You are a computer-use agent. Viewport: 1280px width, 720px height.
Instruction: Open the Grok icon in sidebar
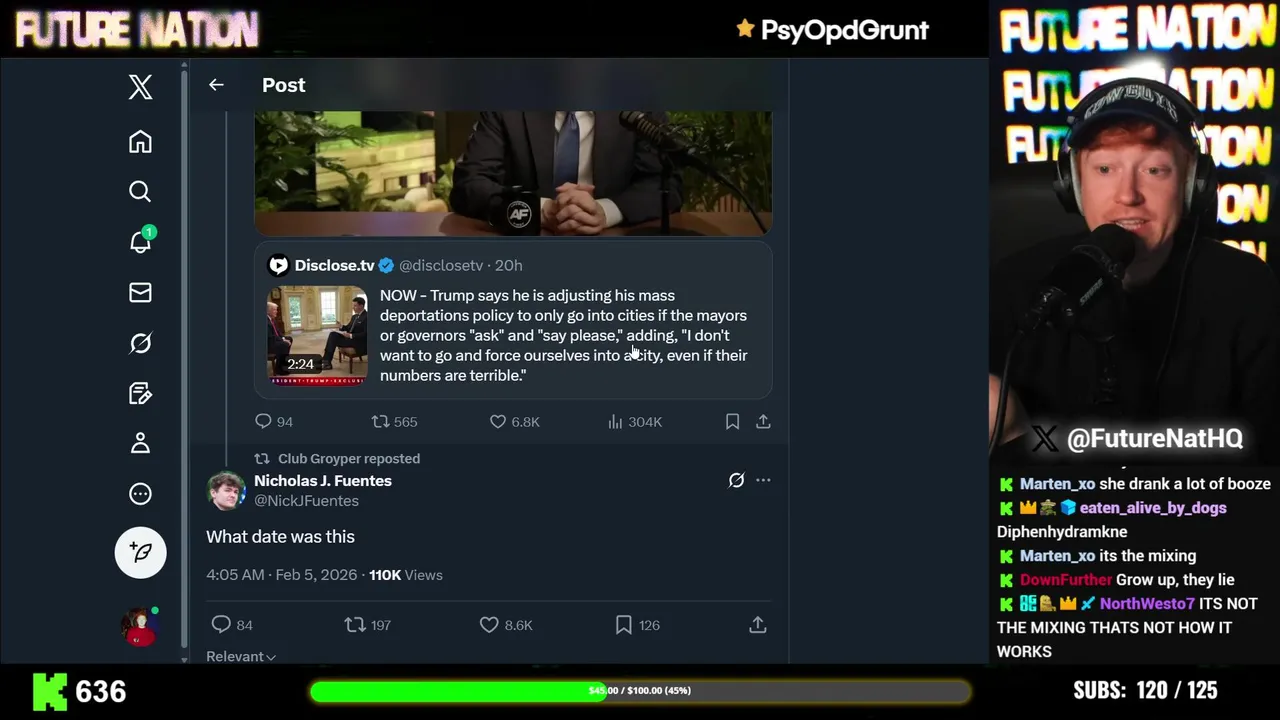point(140,343)
